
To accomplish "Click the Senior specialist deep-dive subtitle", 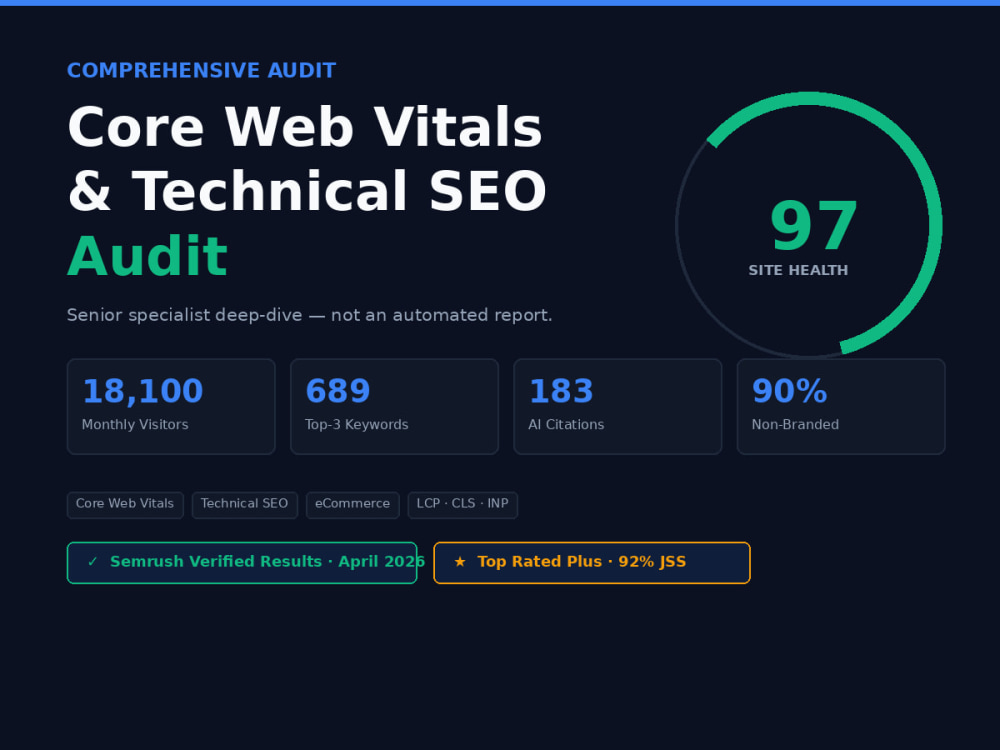I will pos(309,315).
